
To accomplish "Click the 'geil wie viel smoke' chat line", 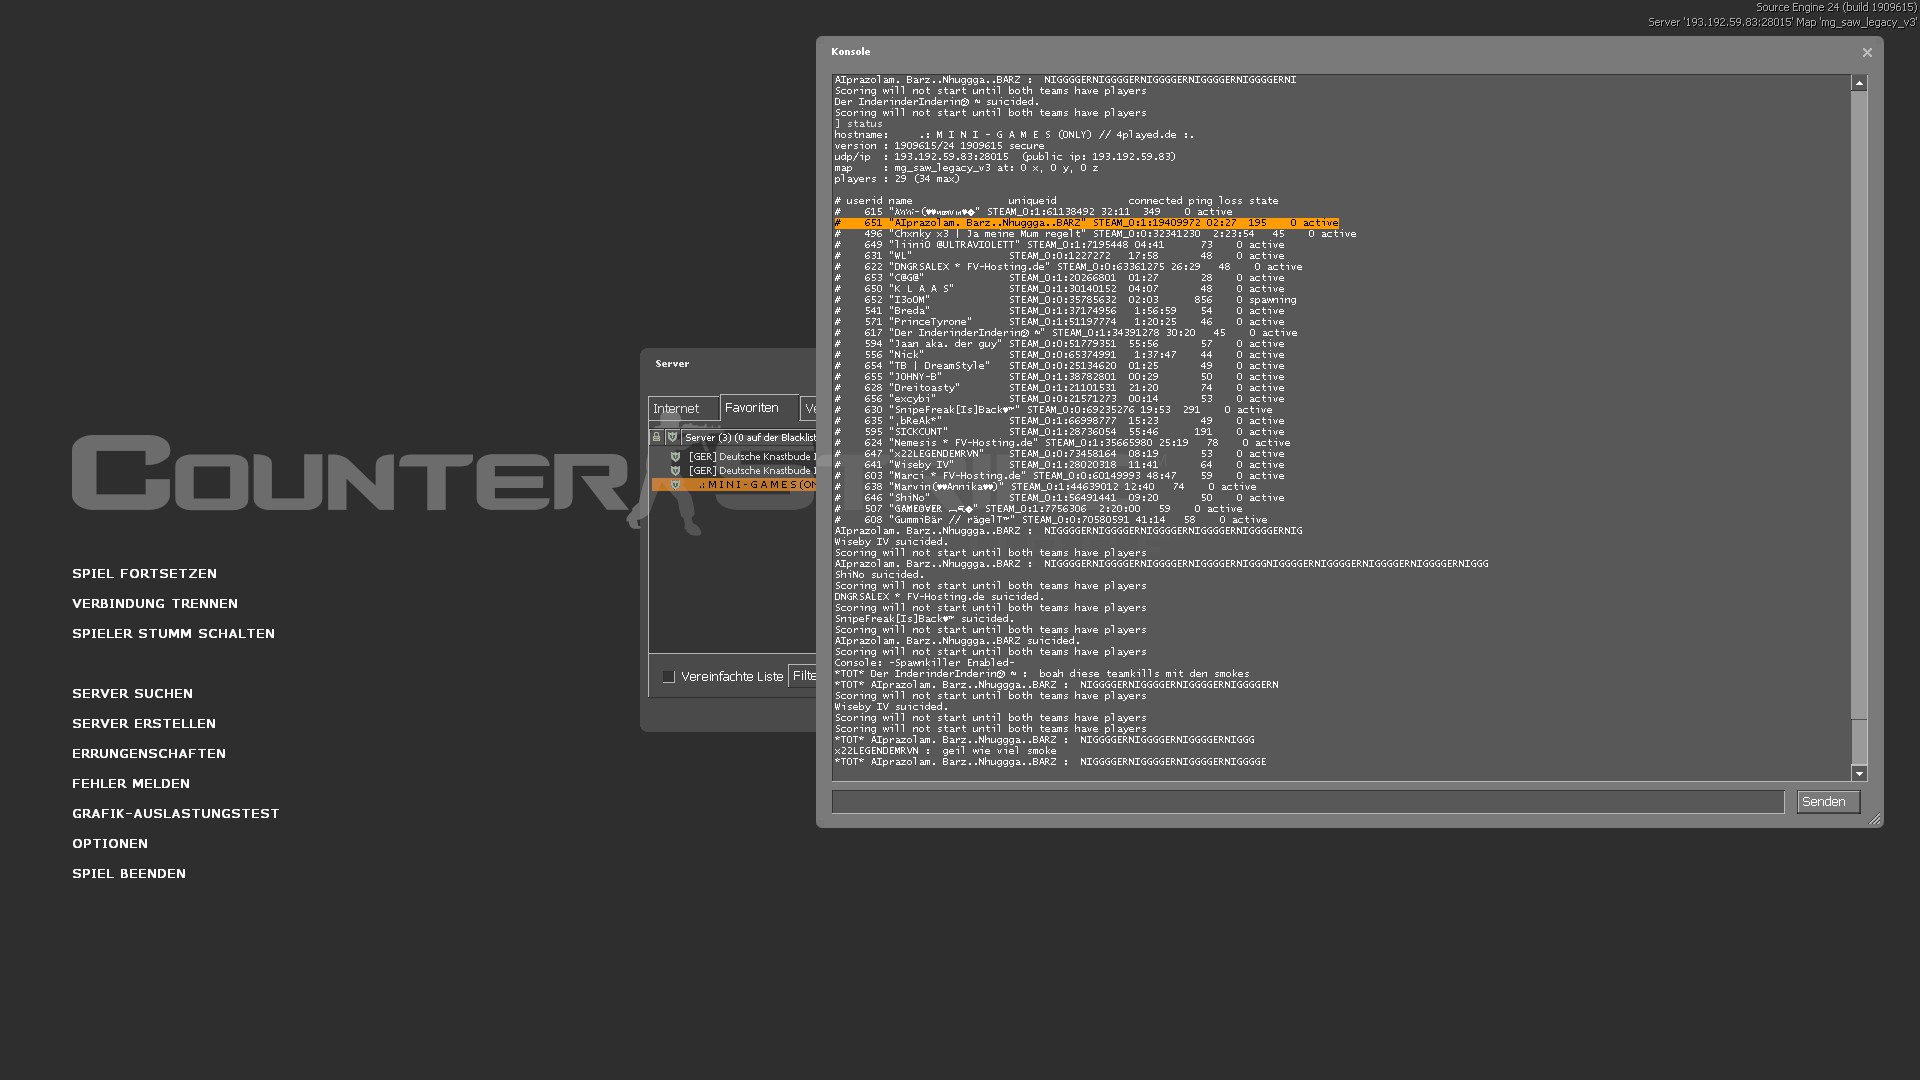I will pyautogui.click(x=946, y=751).
